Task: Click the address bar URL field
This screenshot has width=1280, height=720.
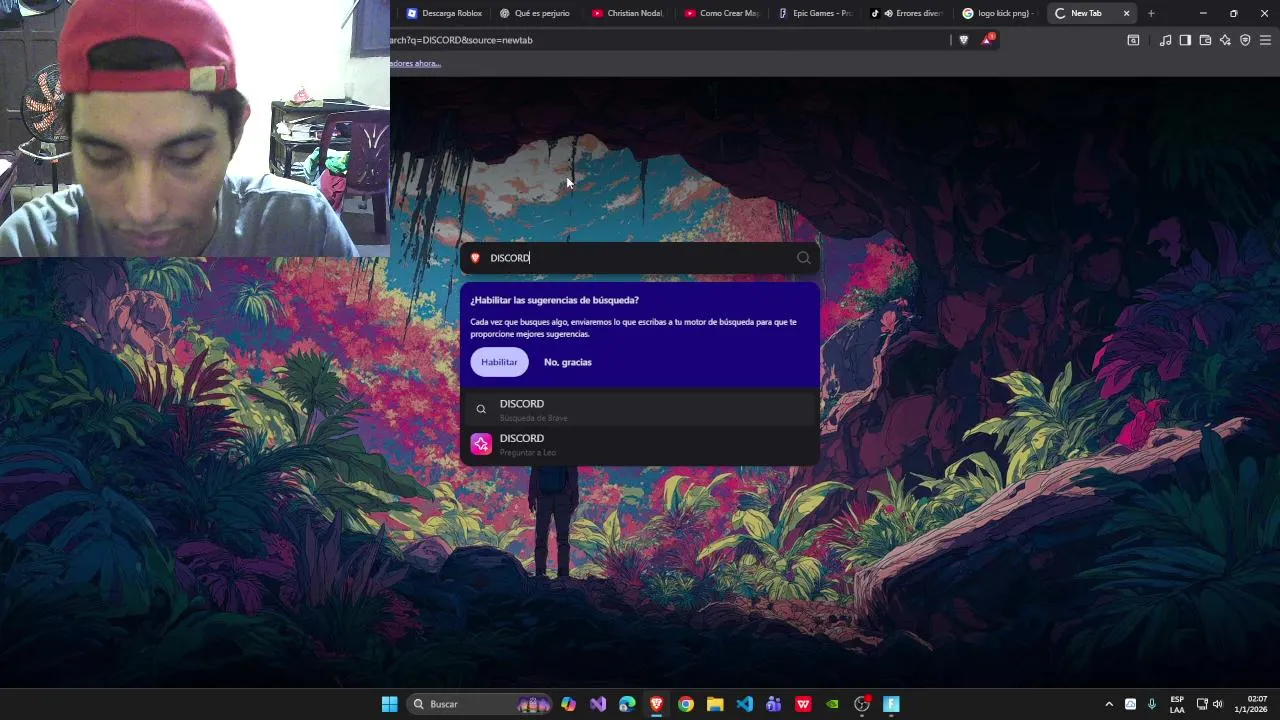Action: tap(668, 40)
